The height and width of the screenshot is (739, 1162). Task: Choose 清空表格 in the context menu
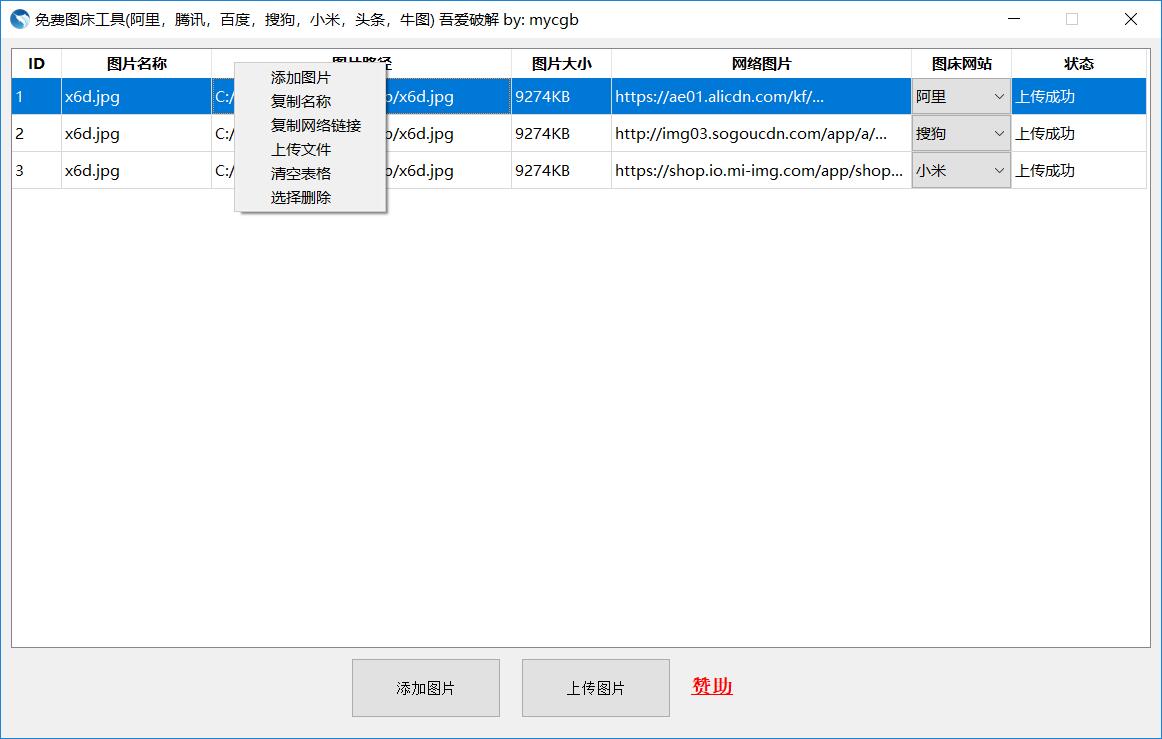(300, 173)
